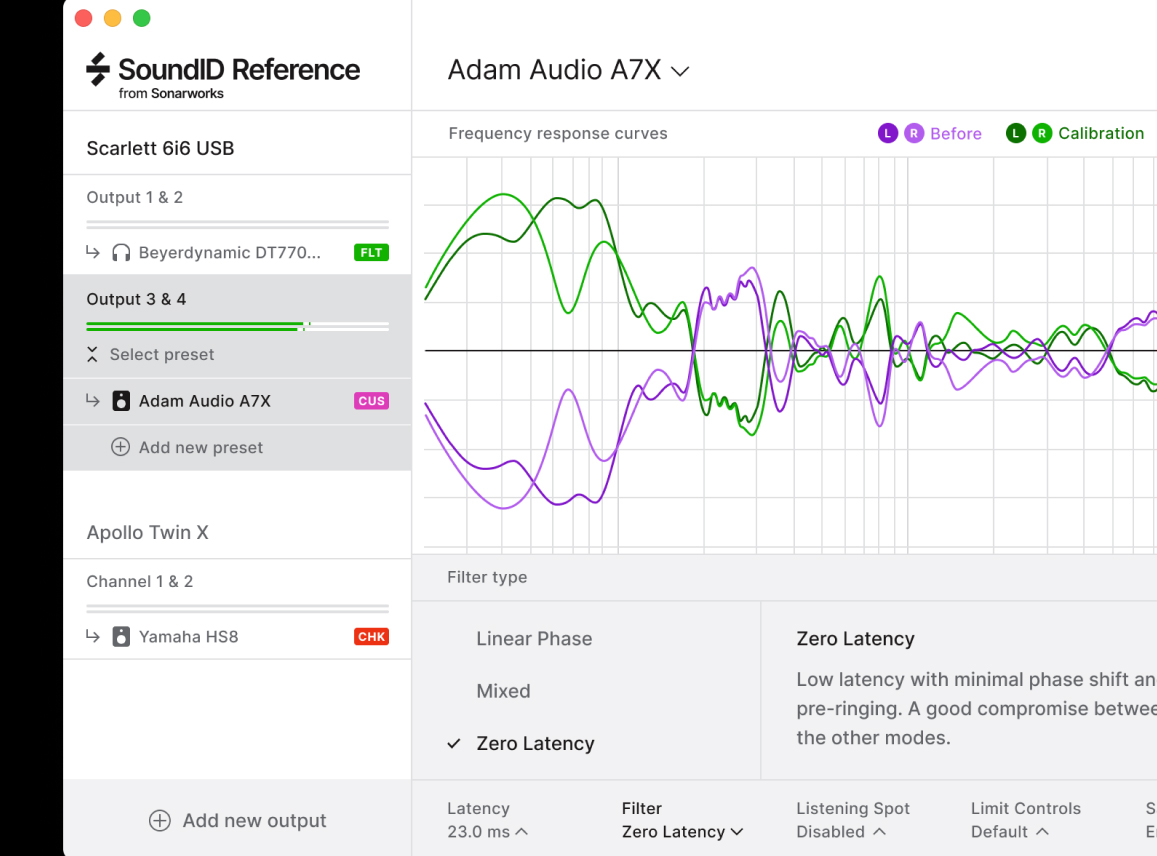Select the Linear Phase filter type

(534, 639)
